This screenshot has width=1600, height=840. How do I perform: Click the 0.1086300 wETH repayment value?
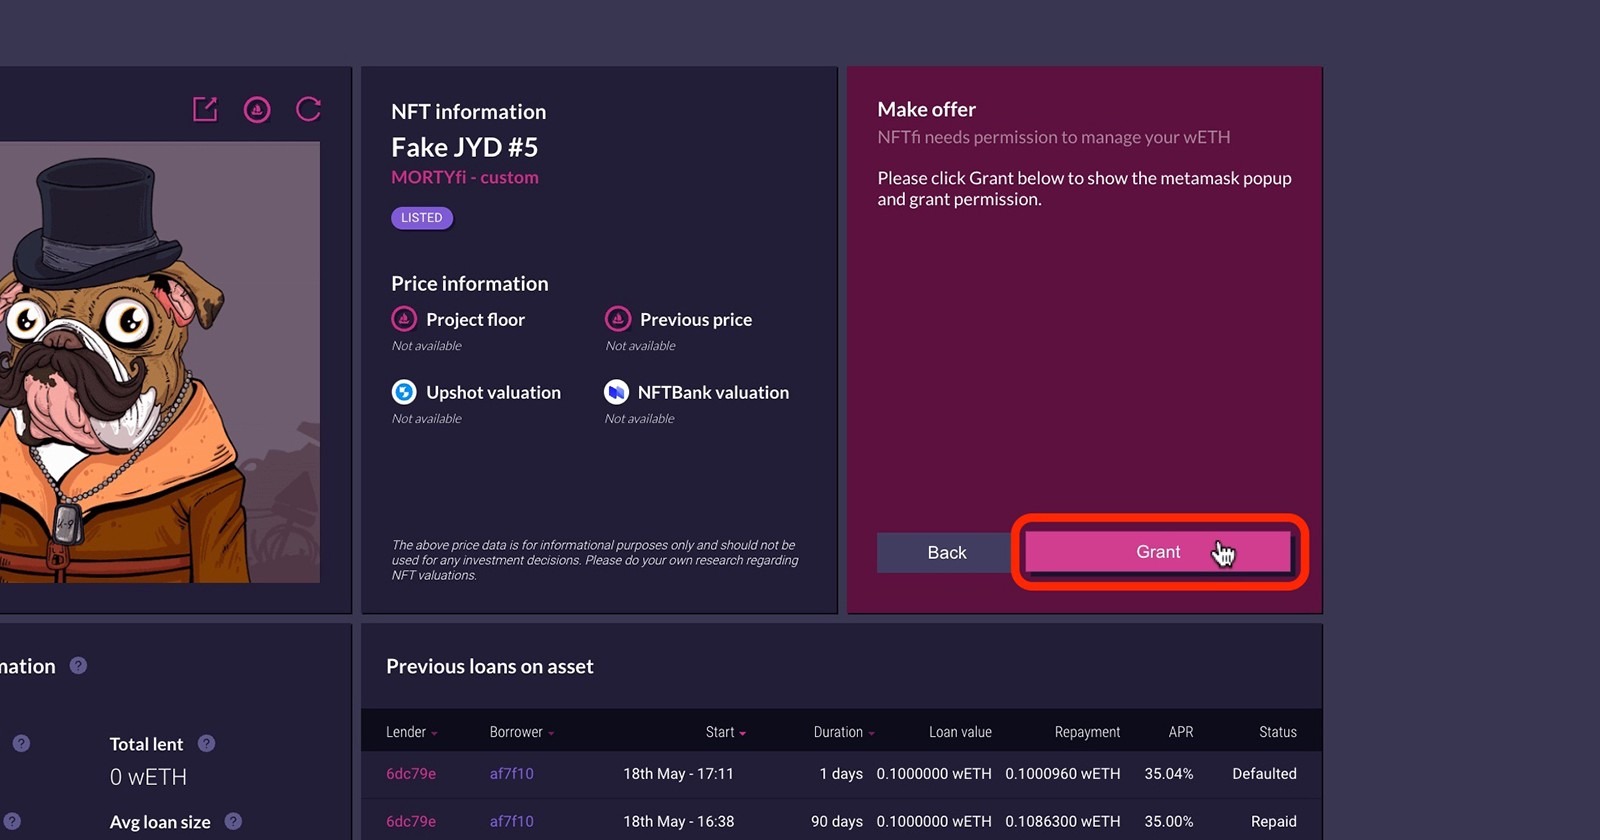pos(1063,821)
